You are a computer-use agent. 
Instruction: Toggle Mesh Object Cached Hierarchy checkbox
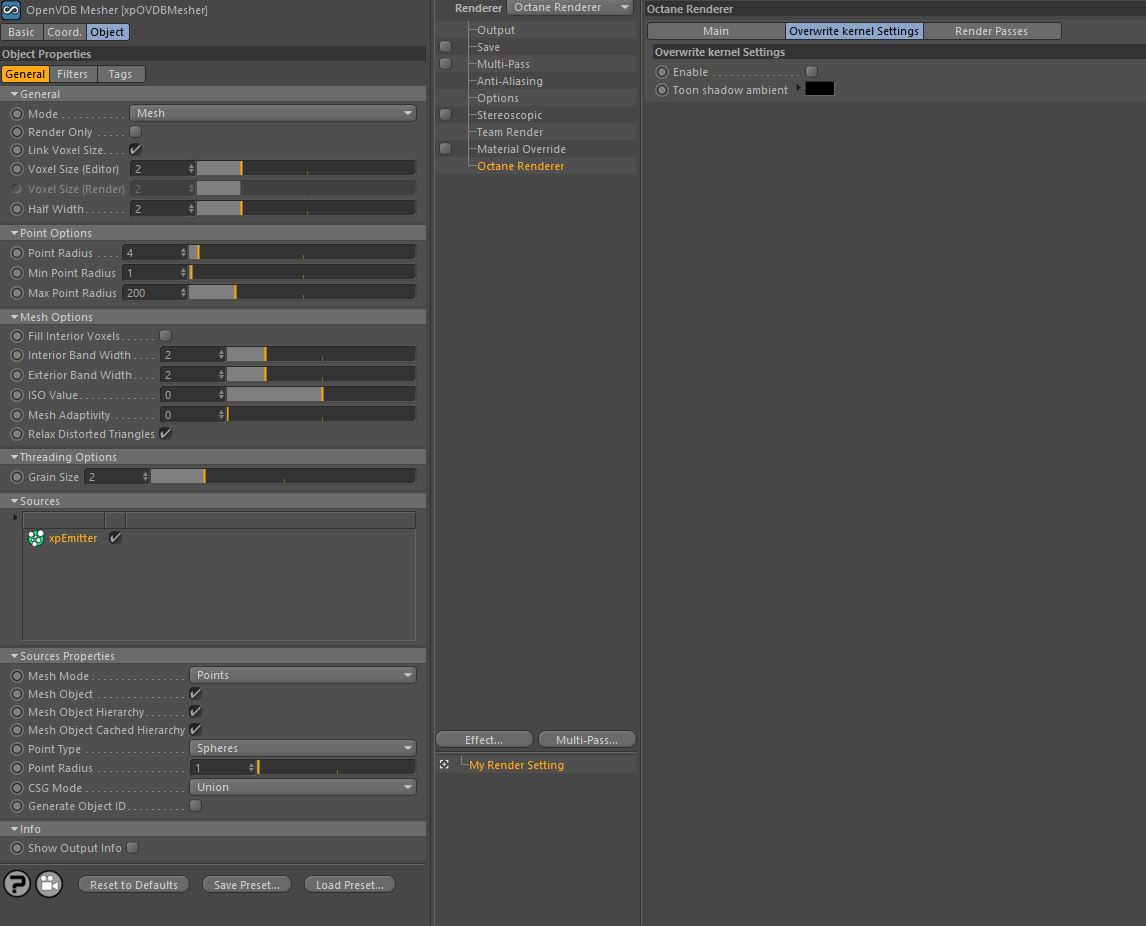(195, 729)
